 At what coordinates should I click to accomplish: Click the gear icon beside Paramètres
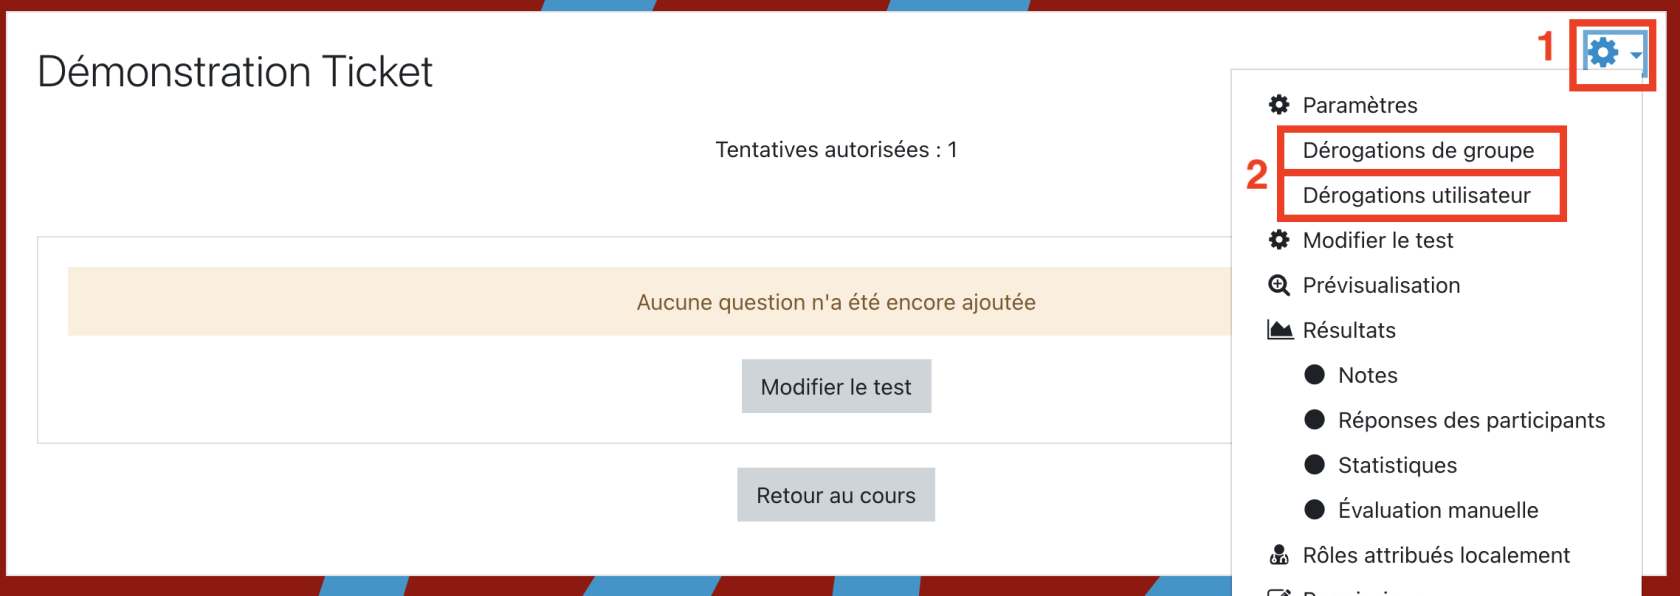(1279, 105)
